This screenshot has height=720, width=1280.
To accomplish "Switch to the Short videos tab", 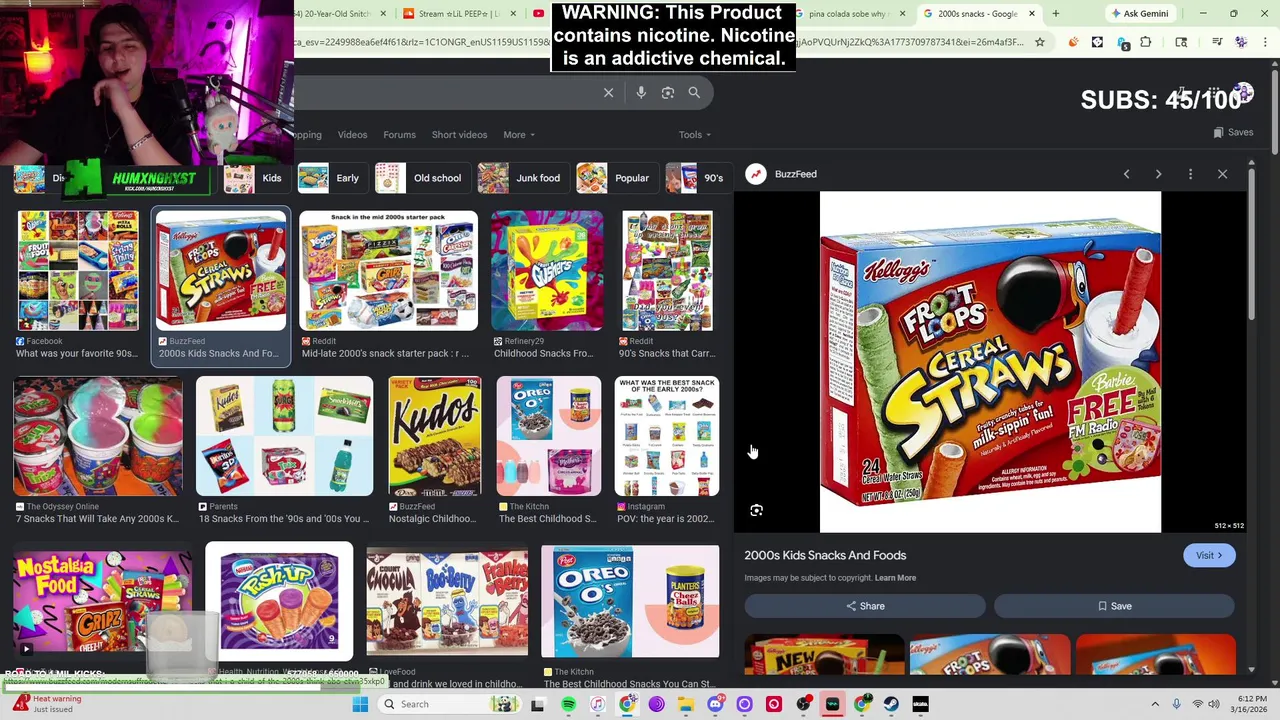I will (459, 135).
